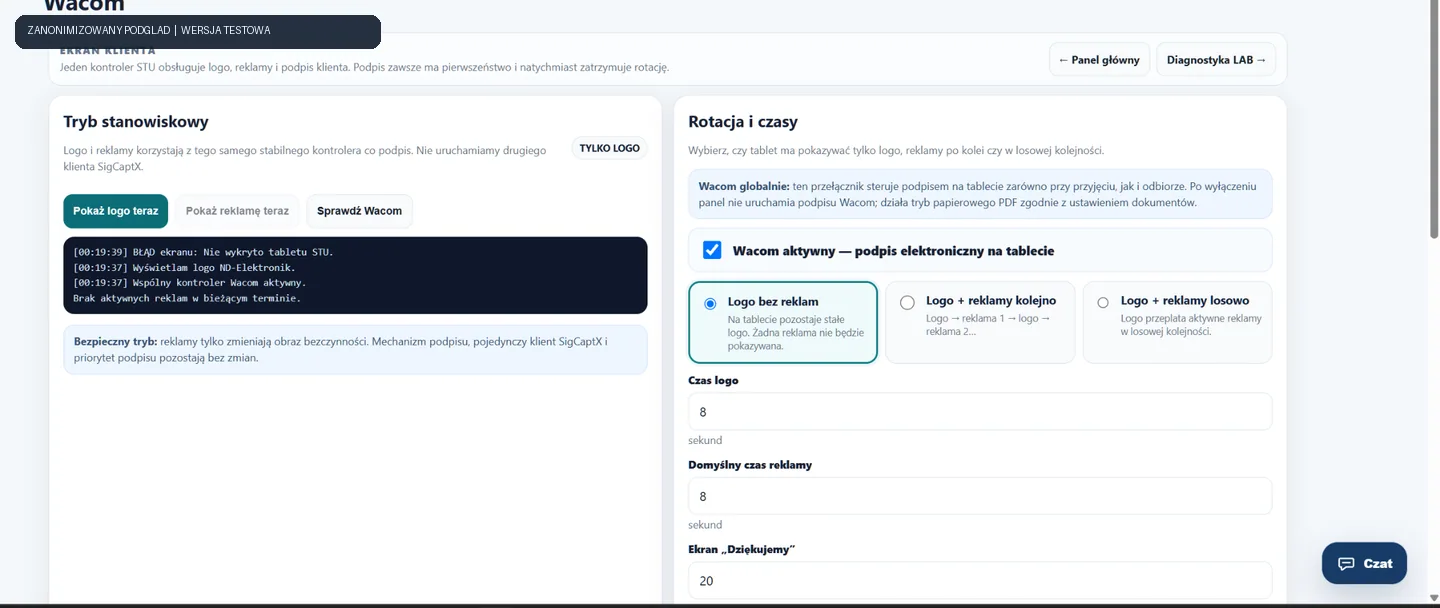Click the TYLKO LOGO status badge
Viewport: 1440px width, 608px height.
[610, 148]
